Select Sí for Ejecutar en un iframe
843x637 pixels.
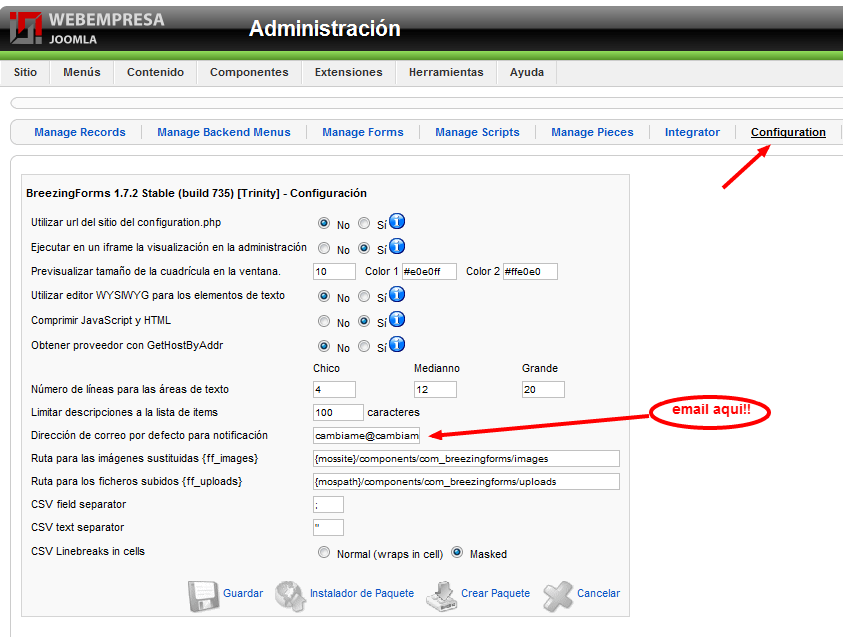click(x=364, y=248)
